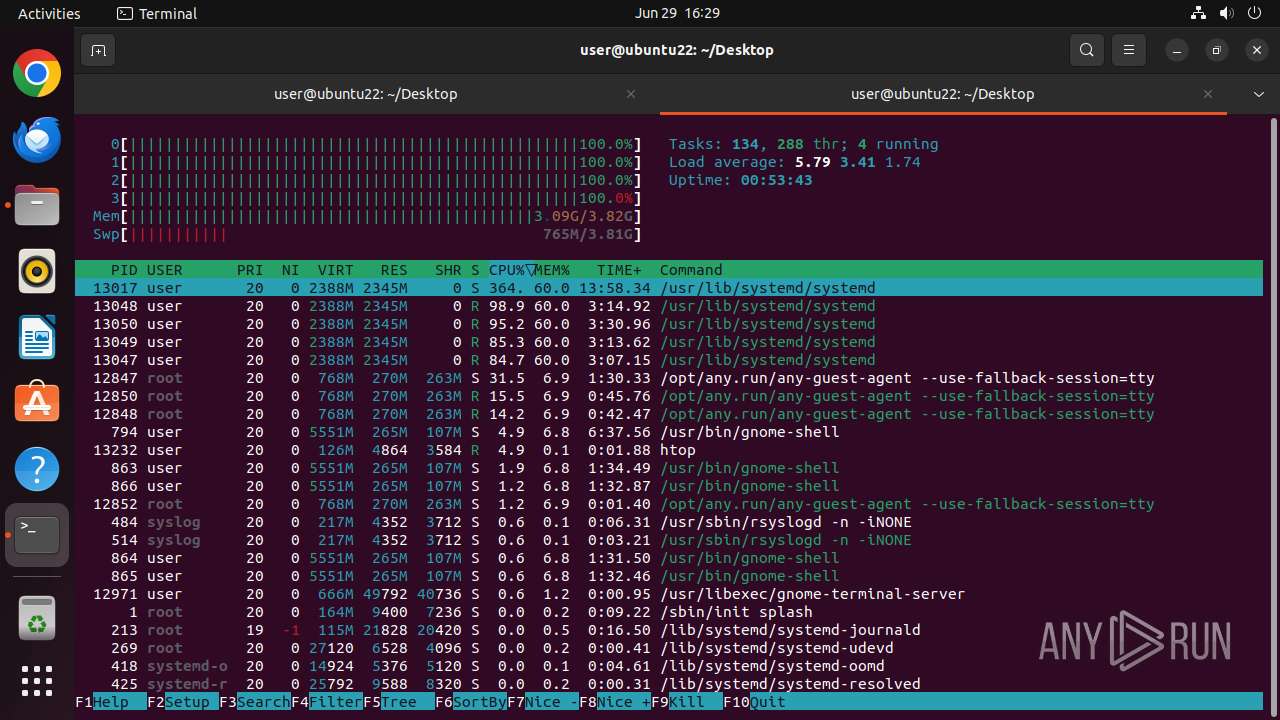Sort by VIRT column header
The width and height of the screenshot is (1280, 720).
[x=335, y=270]
